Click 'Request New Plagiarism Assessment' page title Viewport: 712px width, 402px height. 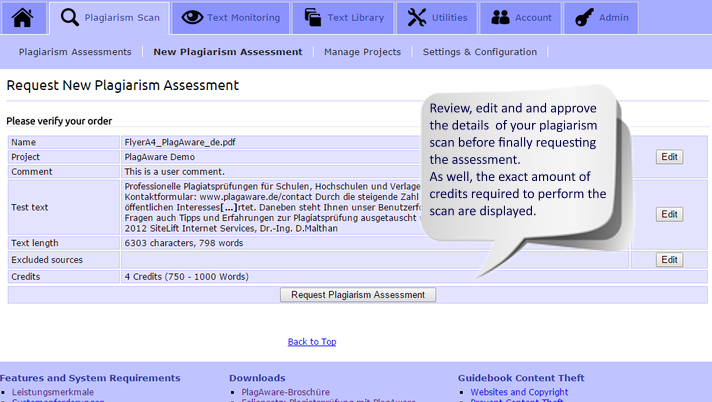pyautogui.click(x=123, y=85)
